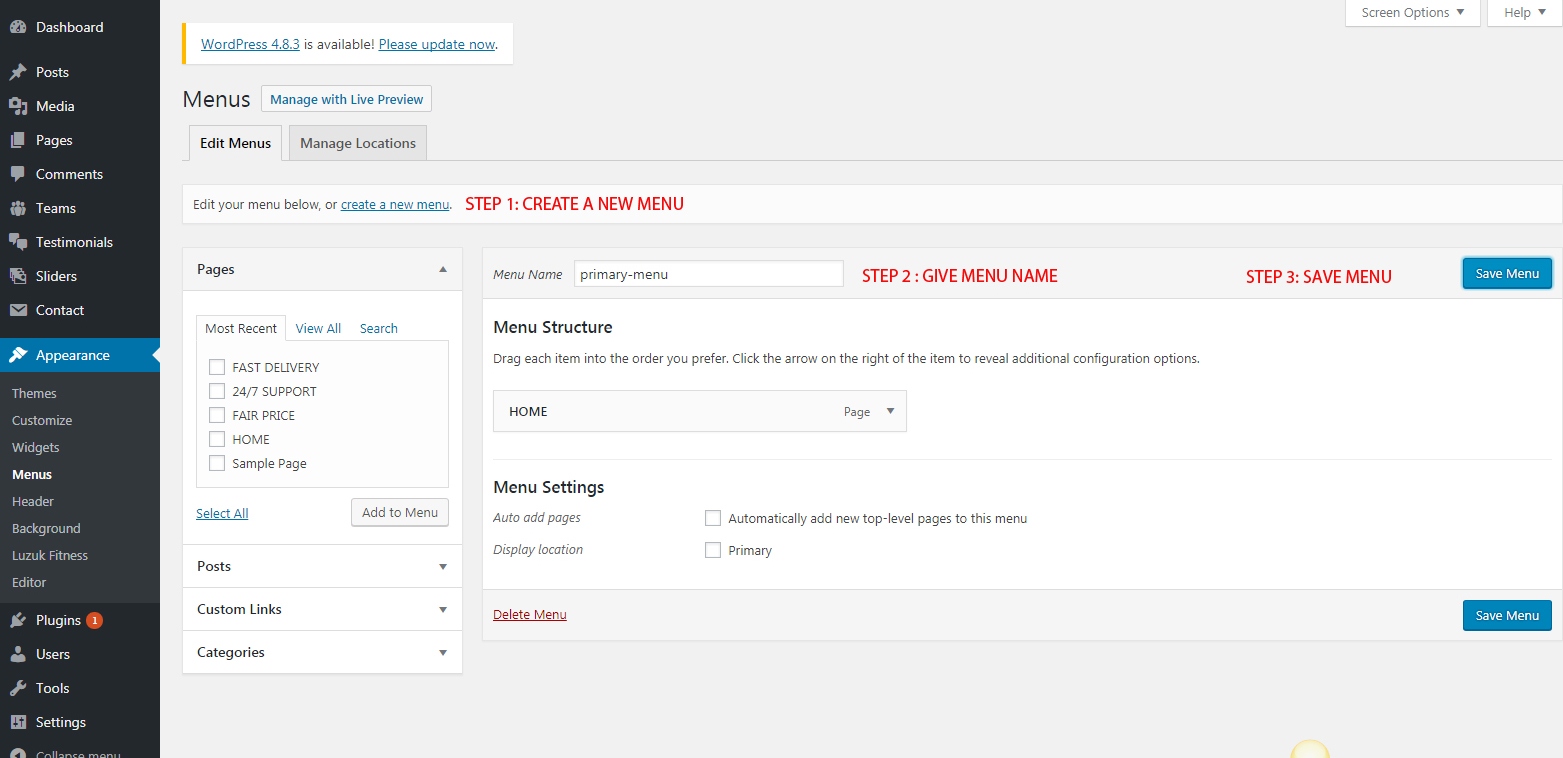The image size is (1563, 758).
Task: Click the Posts pushpin icon
Action: click(18, 72)
